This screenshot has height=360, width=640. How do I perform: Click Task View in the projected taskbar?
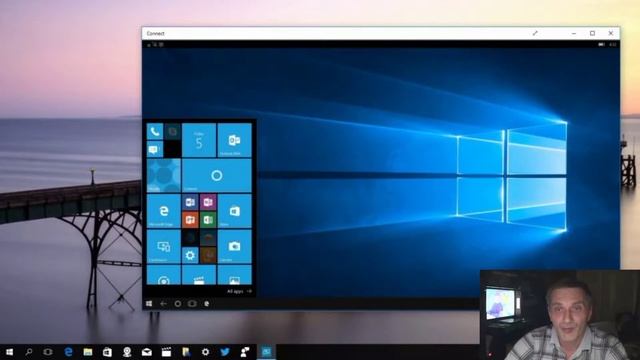[x=192, y=304]
